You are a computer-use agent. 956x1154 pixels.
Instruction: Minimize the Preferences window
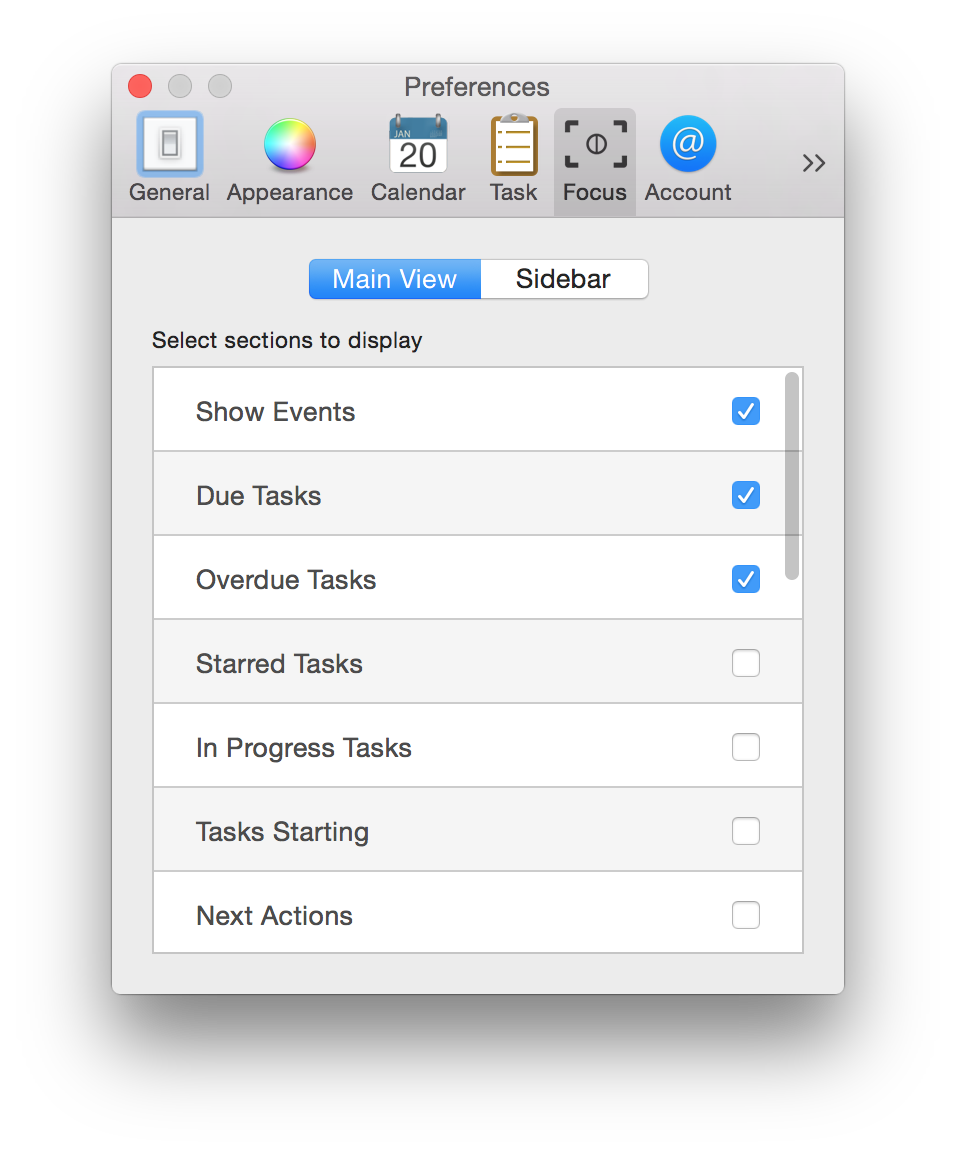pos(180,87)
